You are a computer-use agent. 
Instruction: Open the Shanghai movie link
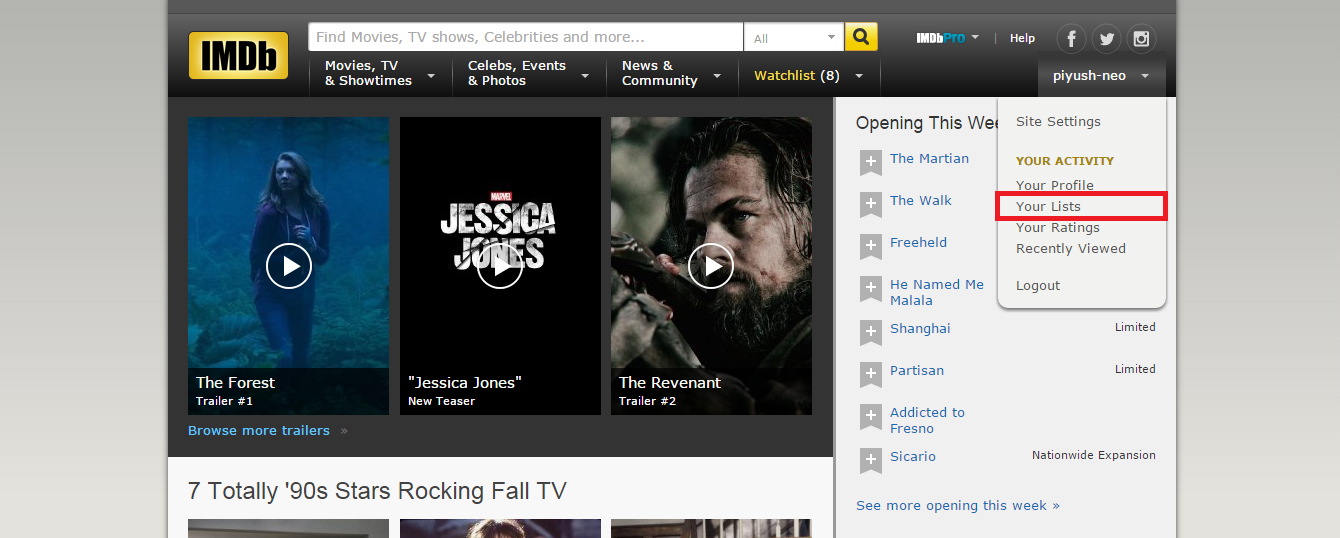pyautogui.click(x=920, y=329)
